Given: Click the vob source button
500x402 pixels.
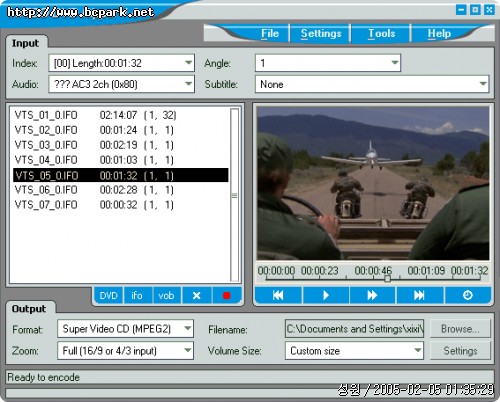Looking at the screenshot, I should pos(166,296).
